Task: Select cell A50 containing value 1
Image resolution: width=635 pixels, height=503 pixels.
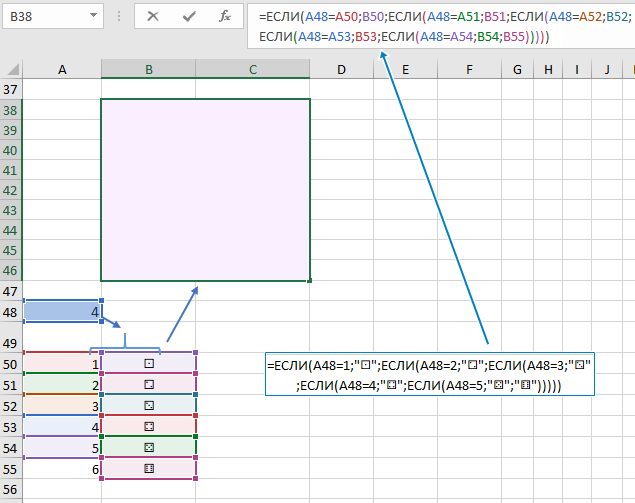Action: tap(62, 364)
